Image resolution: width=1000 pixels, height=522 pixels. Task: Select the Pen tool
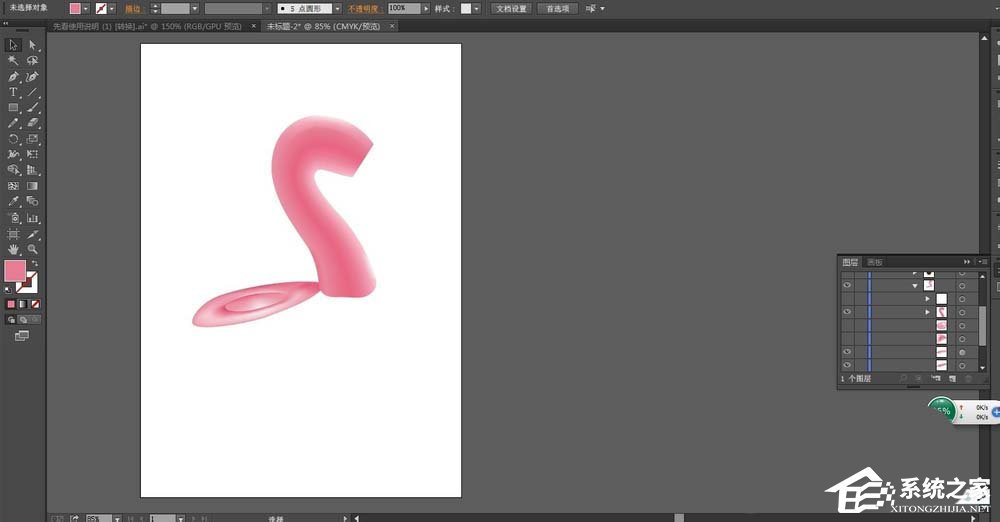14,76
